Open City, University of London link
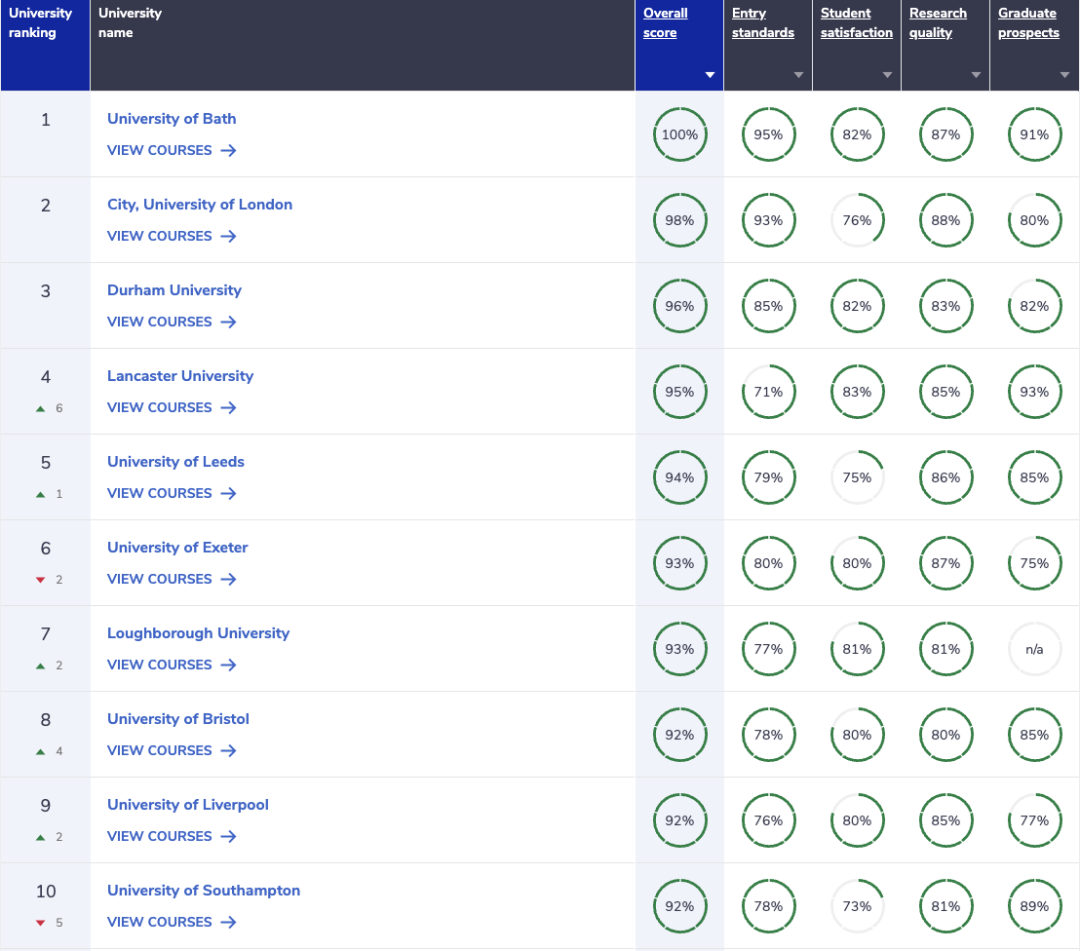 pos(200,204)
